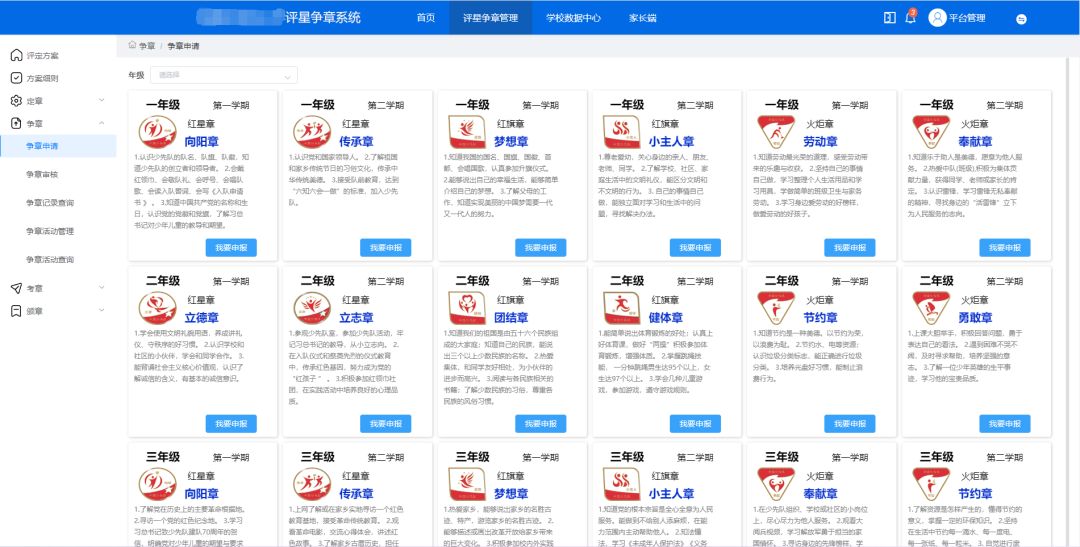
Task: Click 我要申报 on the 二年级 节约章 card
Action: (x=850, y=424)
